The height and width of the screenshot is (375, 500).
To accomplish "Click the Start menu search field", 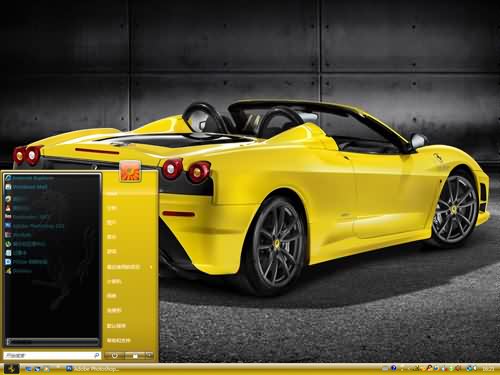I will coord(52,356).
